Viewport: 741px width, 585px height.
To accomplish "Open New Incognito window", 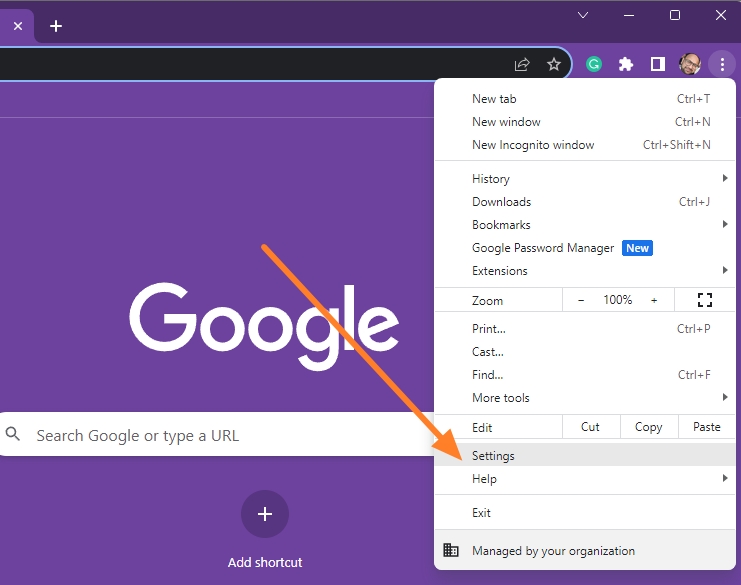I will click(x=585, y=145).
